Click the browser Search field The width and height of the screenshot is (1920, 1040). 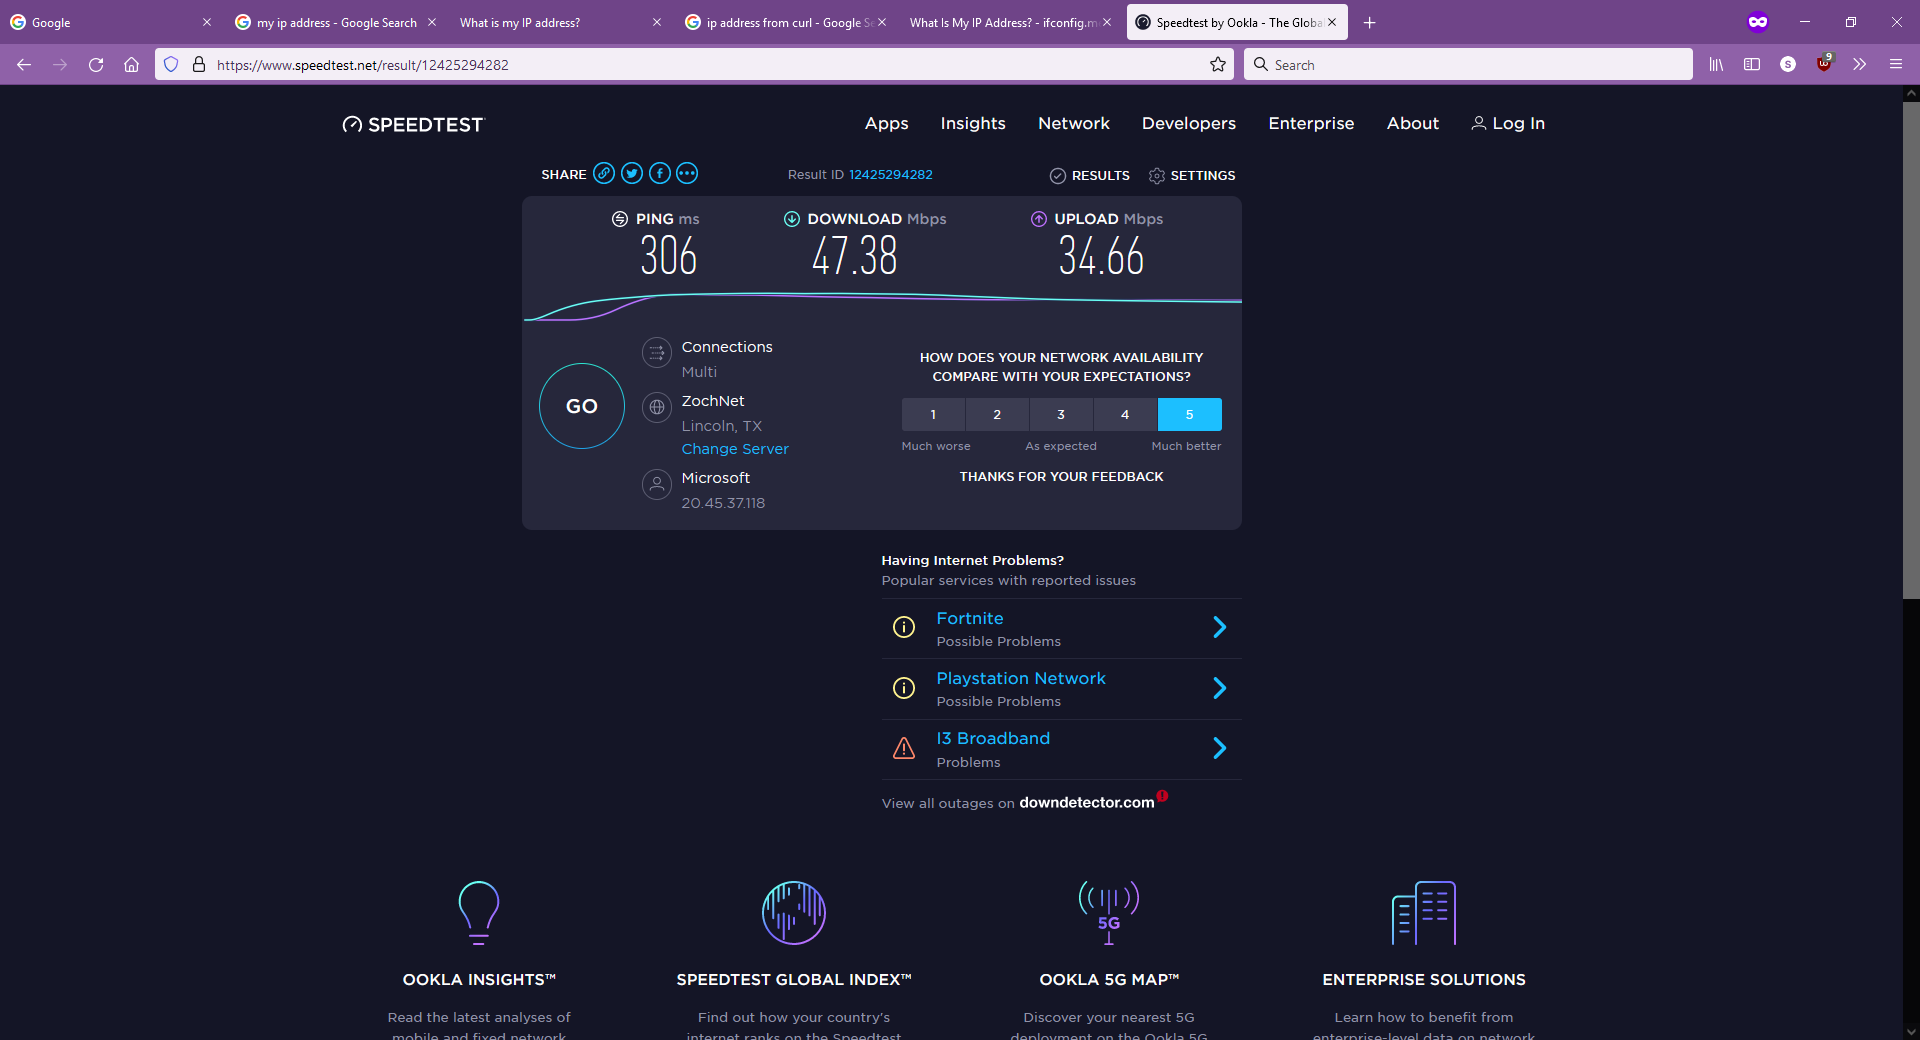tap(1468, 64)
